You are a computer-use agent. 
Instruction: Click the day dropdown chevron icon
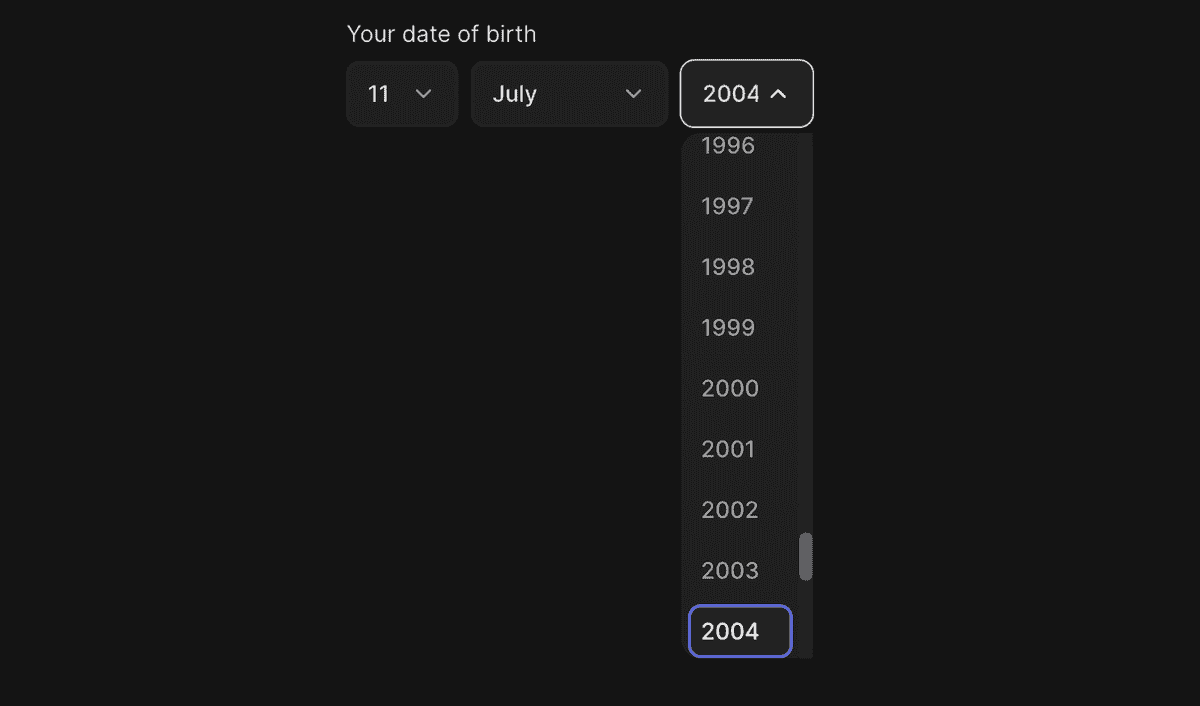click(423, 94)
